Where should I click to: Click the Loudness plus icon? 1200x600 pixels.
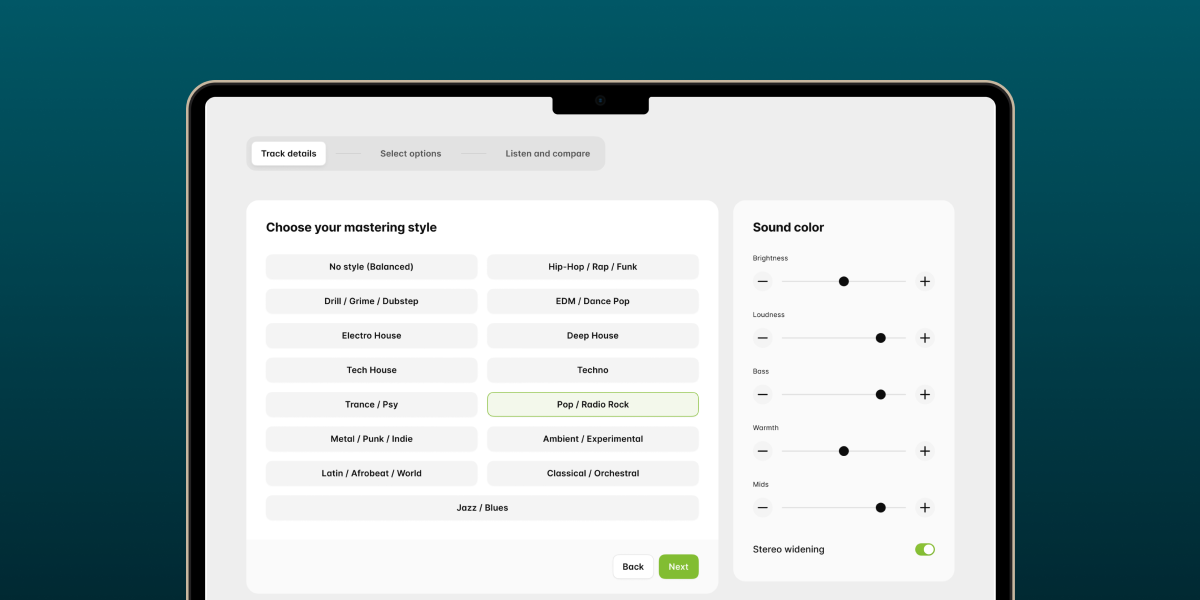click(925, 338)
